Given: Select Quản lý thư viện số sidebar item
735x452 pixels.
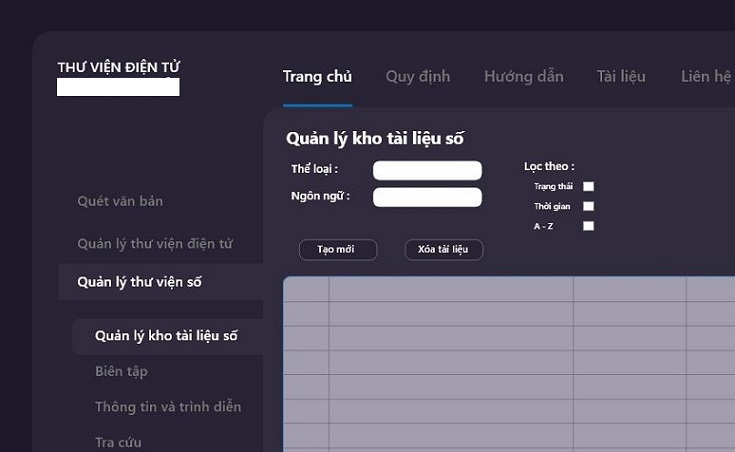Looking at the screenshot, I should (160, 282).
